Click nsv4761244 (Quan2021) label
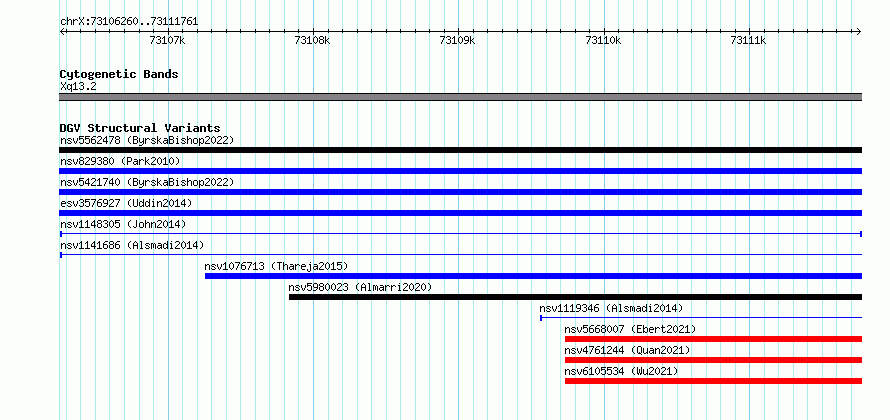 627,350
